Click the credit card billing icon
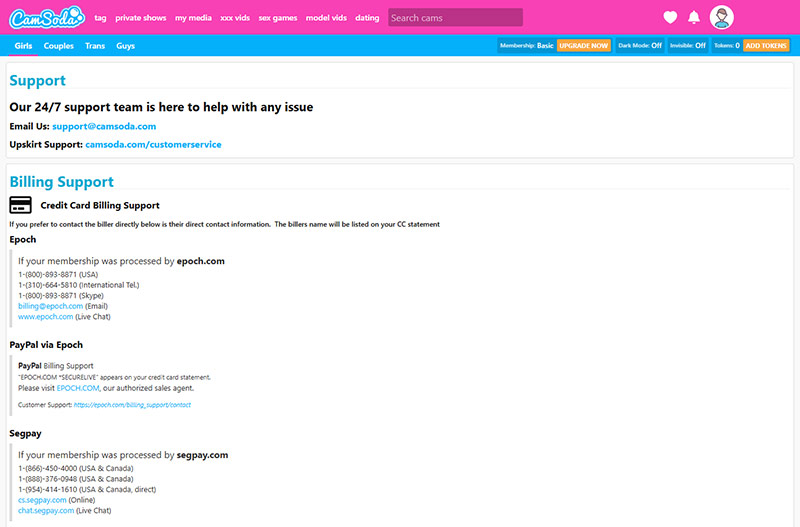The image size is (800, 527). click(x=20, y=205)
